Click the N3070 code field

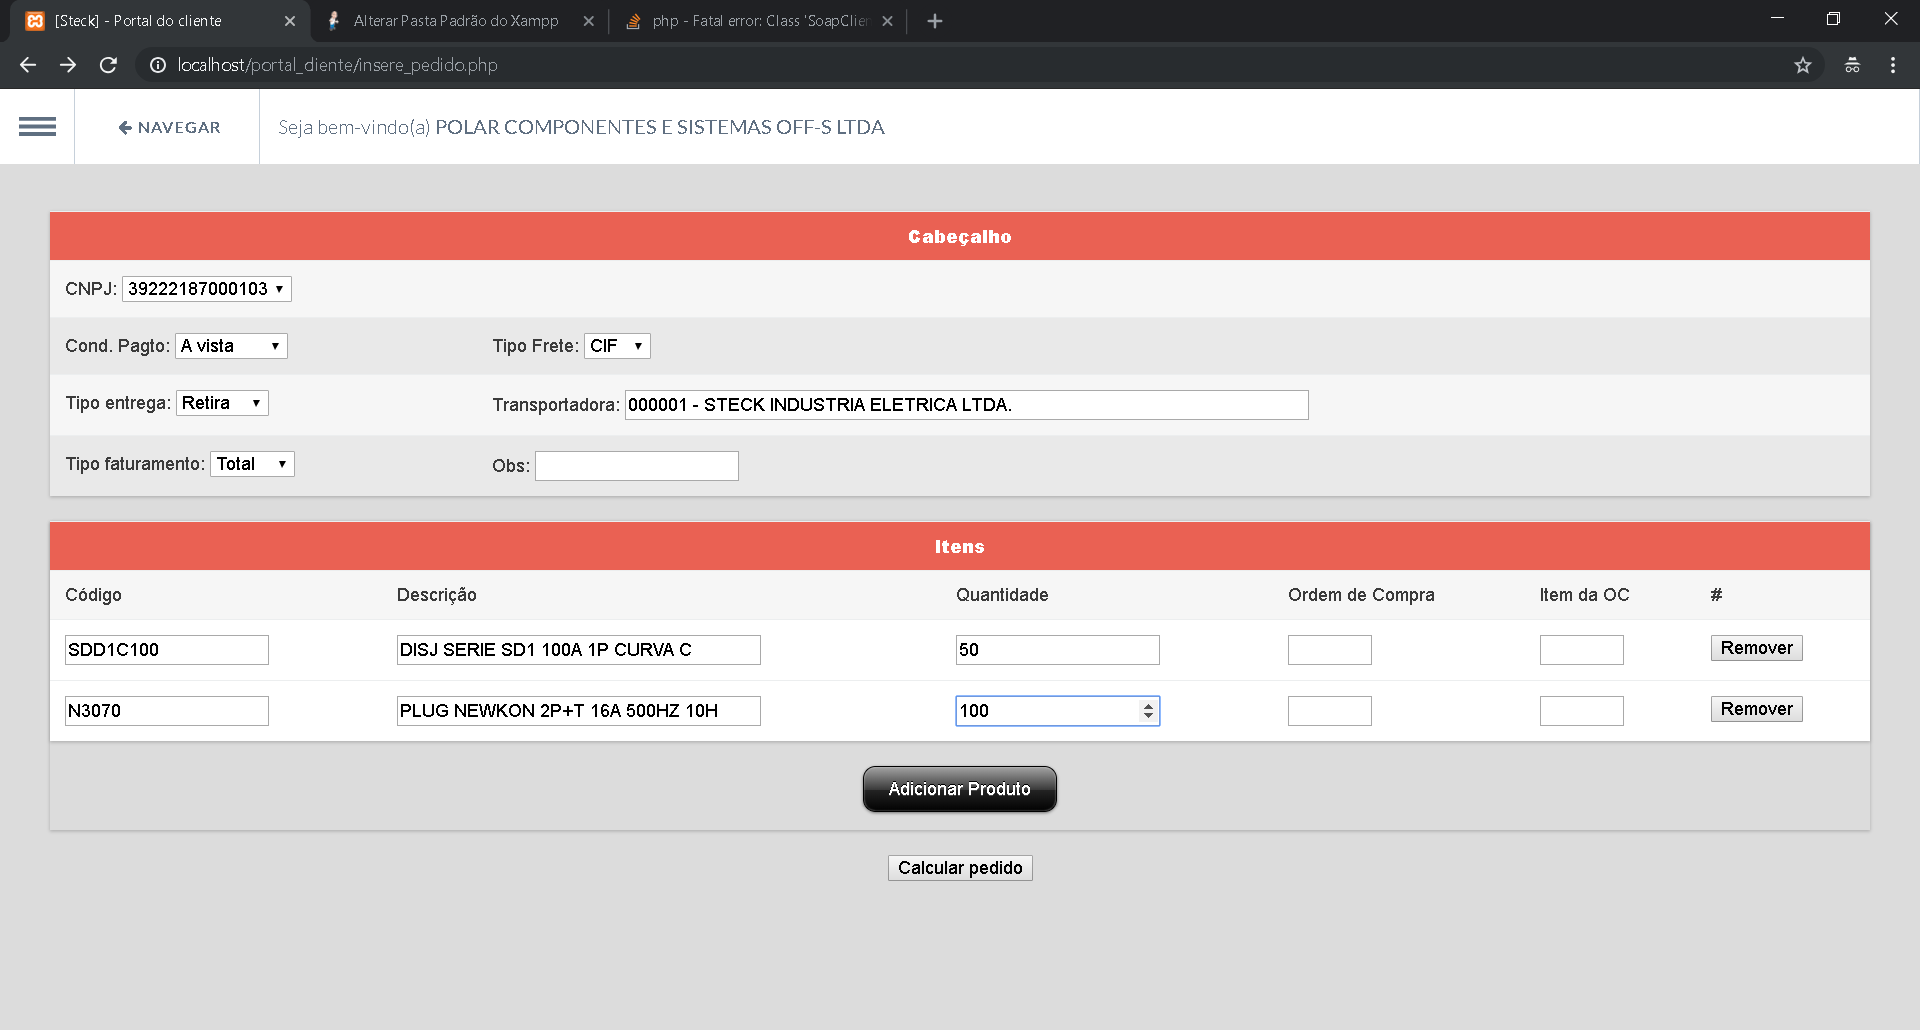point(166,711)
